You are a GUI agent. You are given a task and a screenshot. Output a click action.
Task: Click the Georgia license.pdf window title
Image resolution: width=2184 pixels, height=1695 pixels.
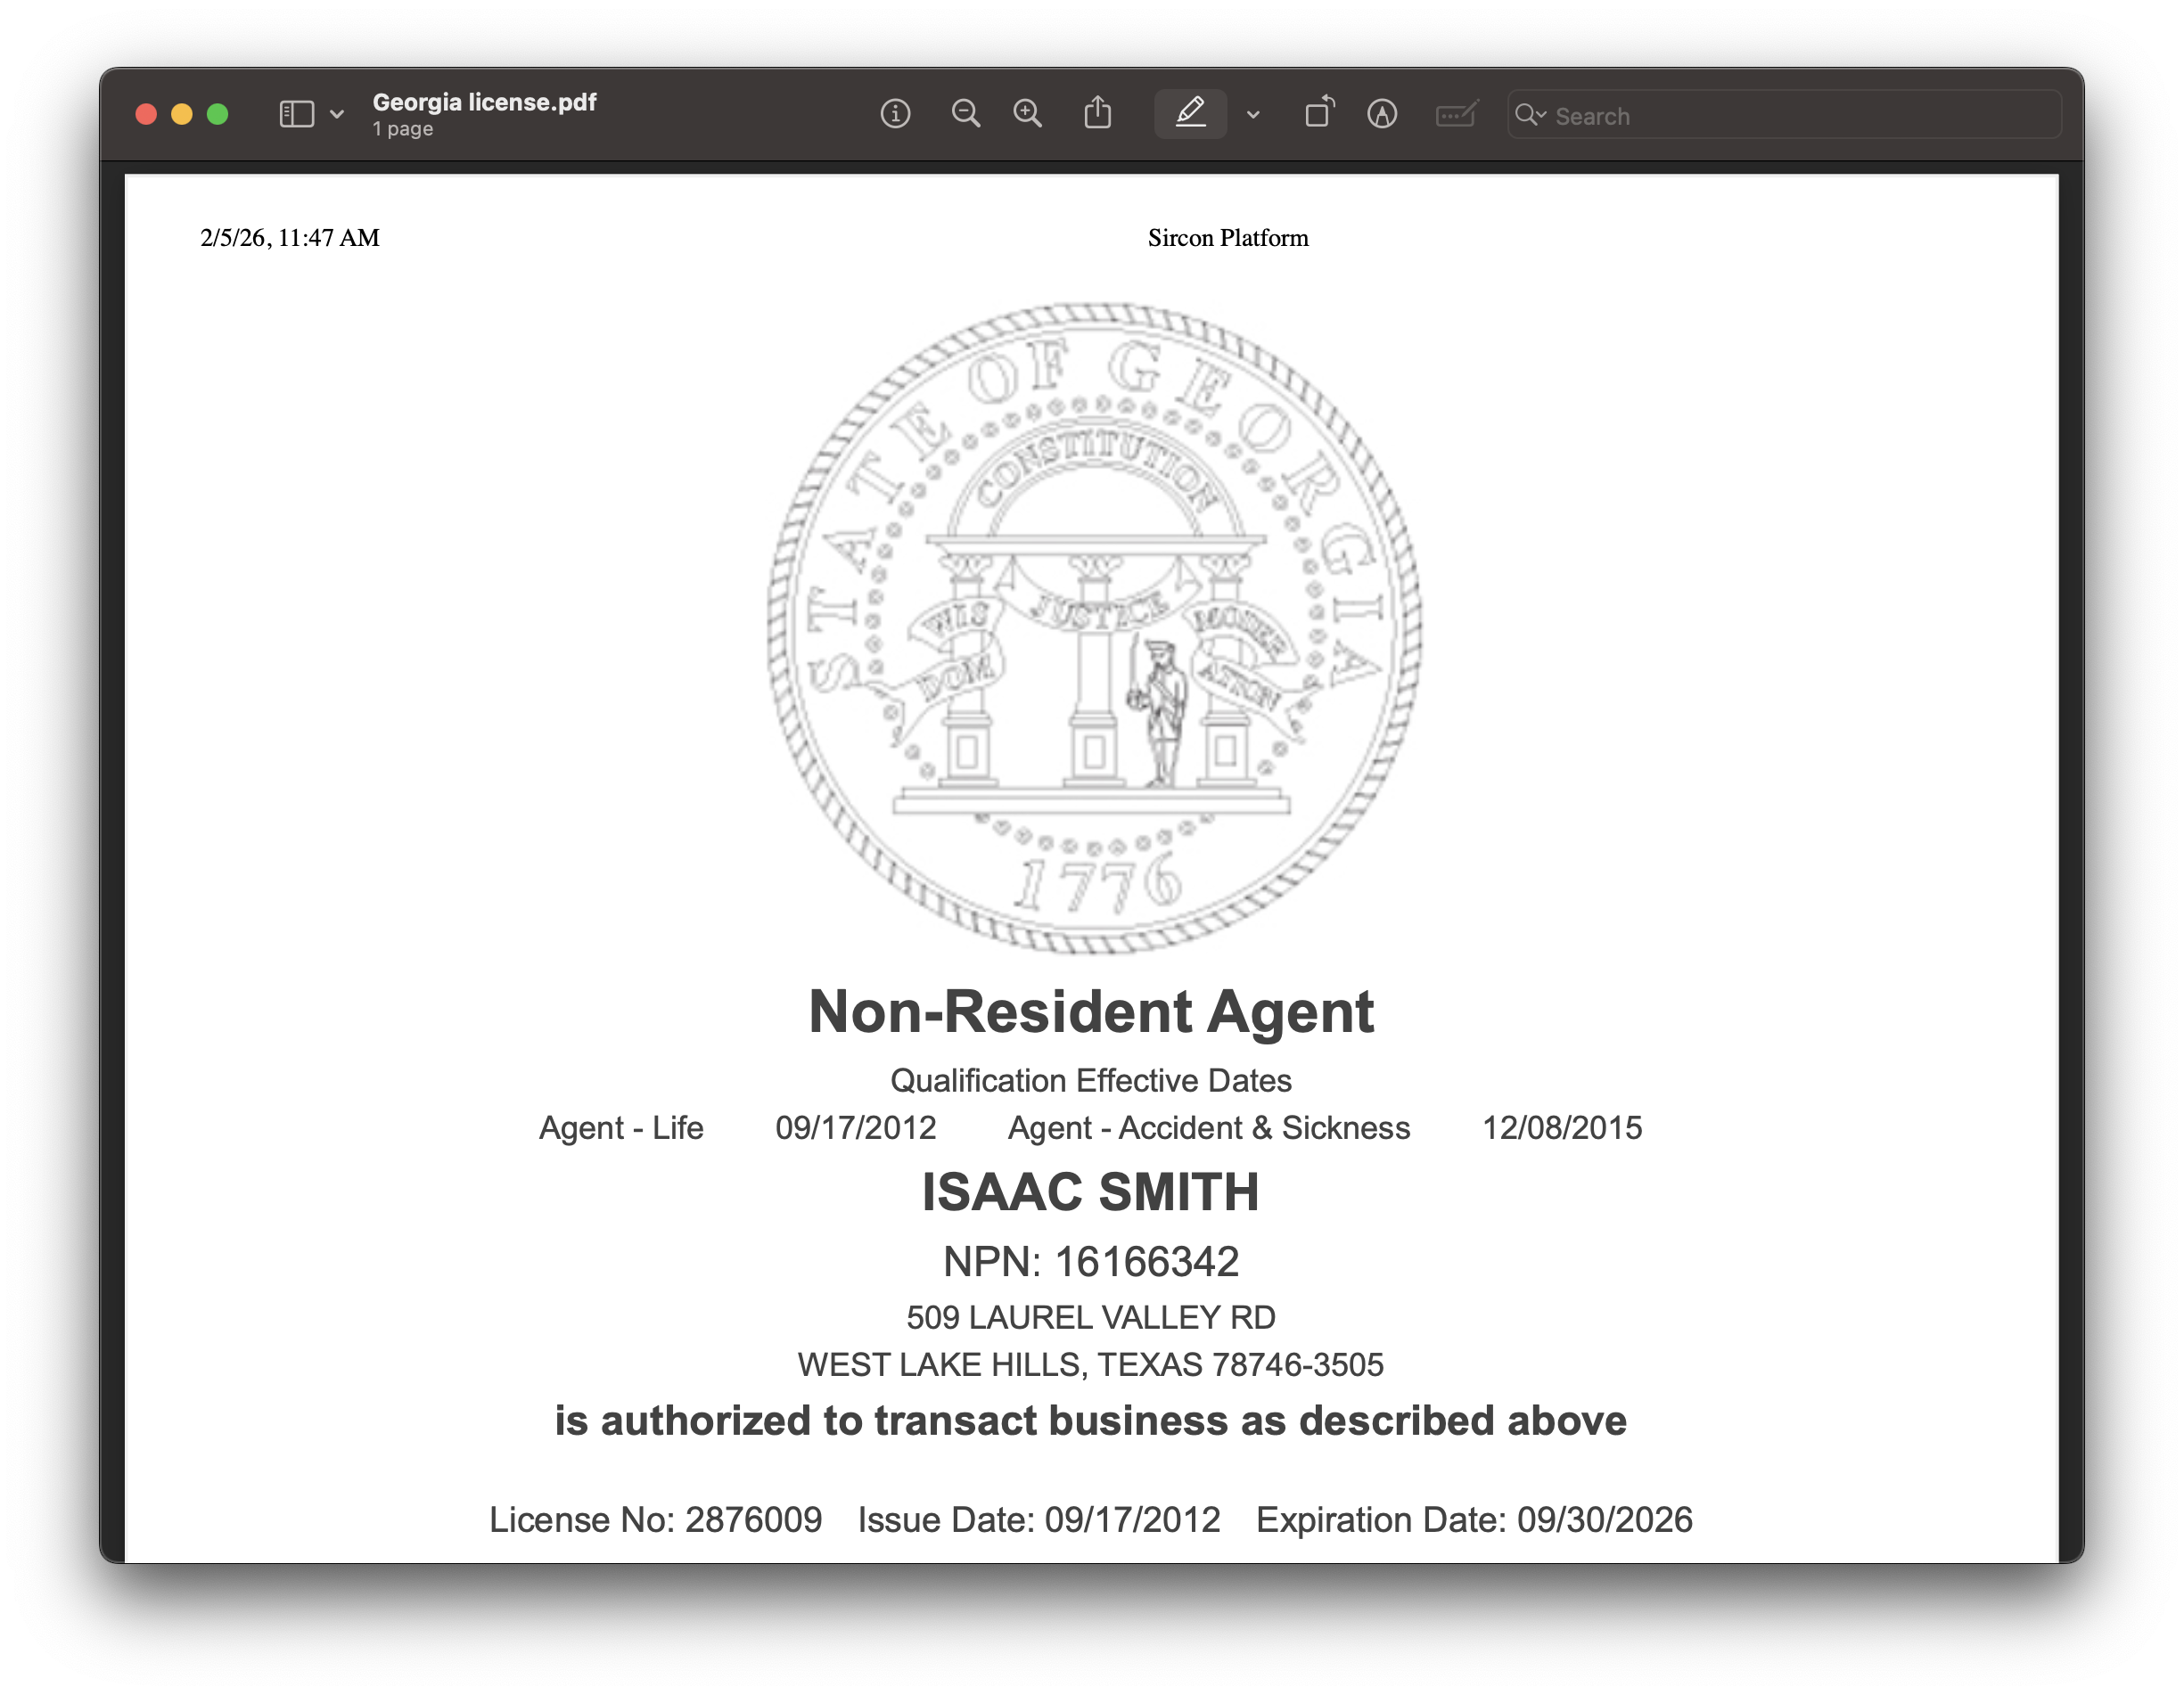[x=484, y=102]
